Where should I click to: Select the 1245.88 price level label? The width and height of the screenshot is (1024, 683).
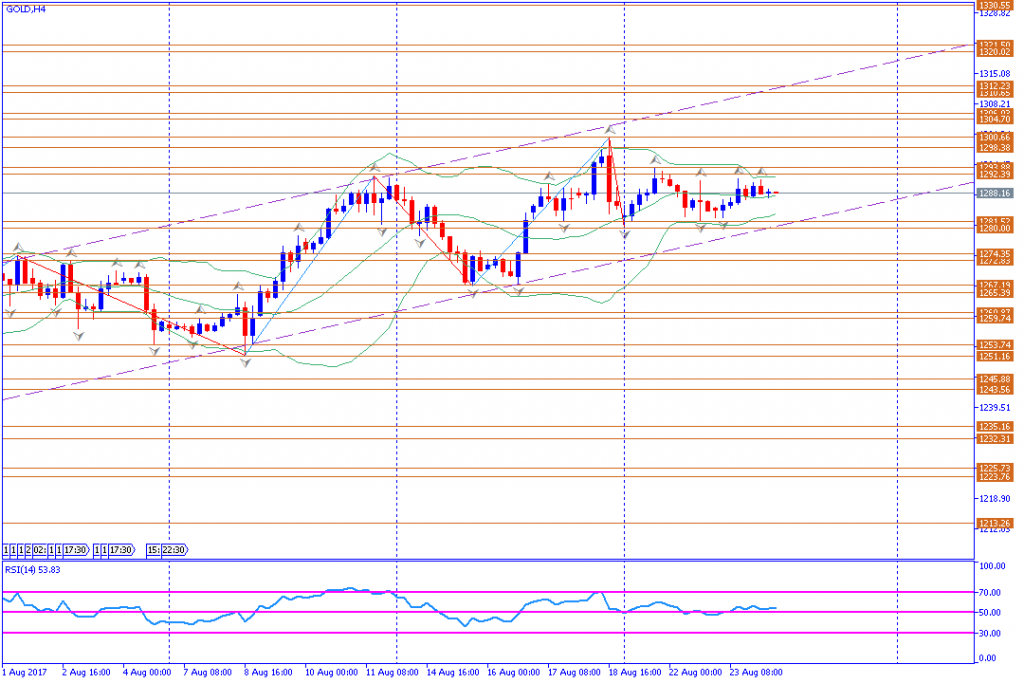tap(995, 379)
